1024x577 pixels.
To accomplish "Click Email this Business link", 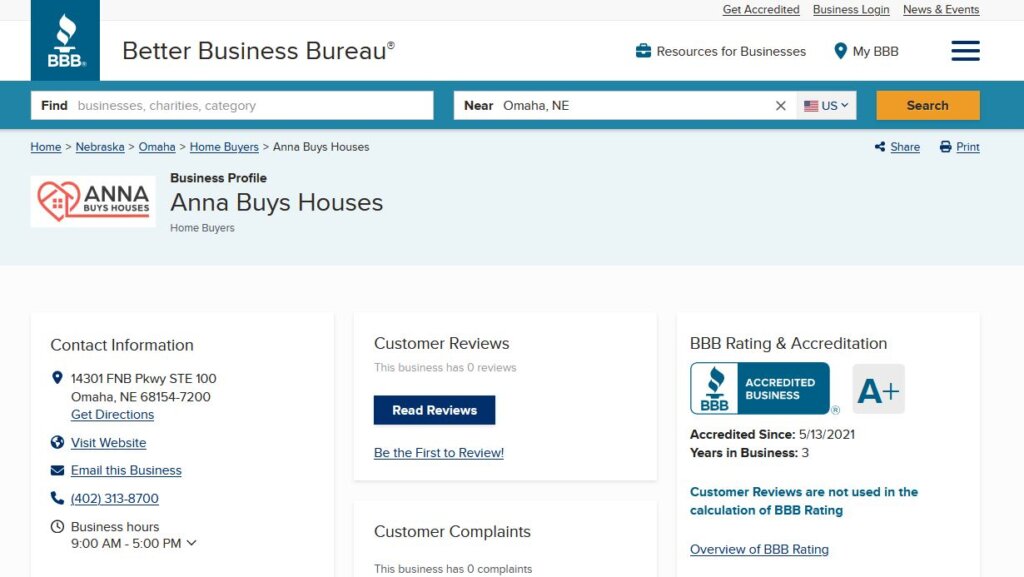I will tap(126, 470).
